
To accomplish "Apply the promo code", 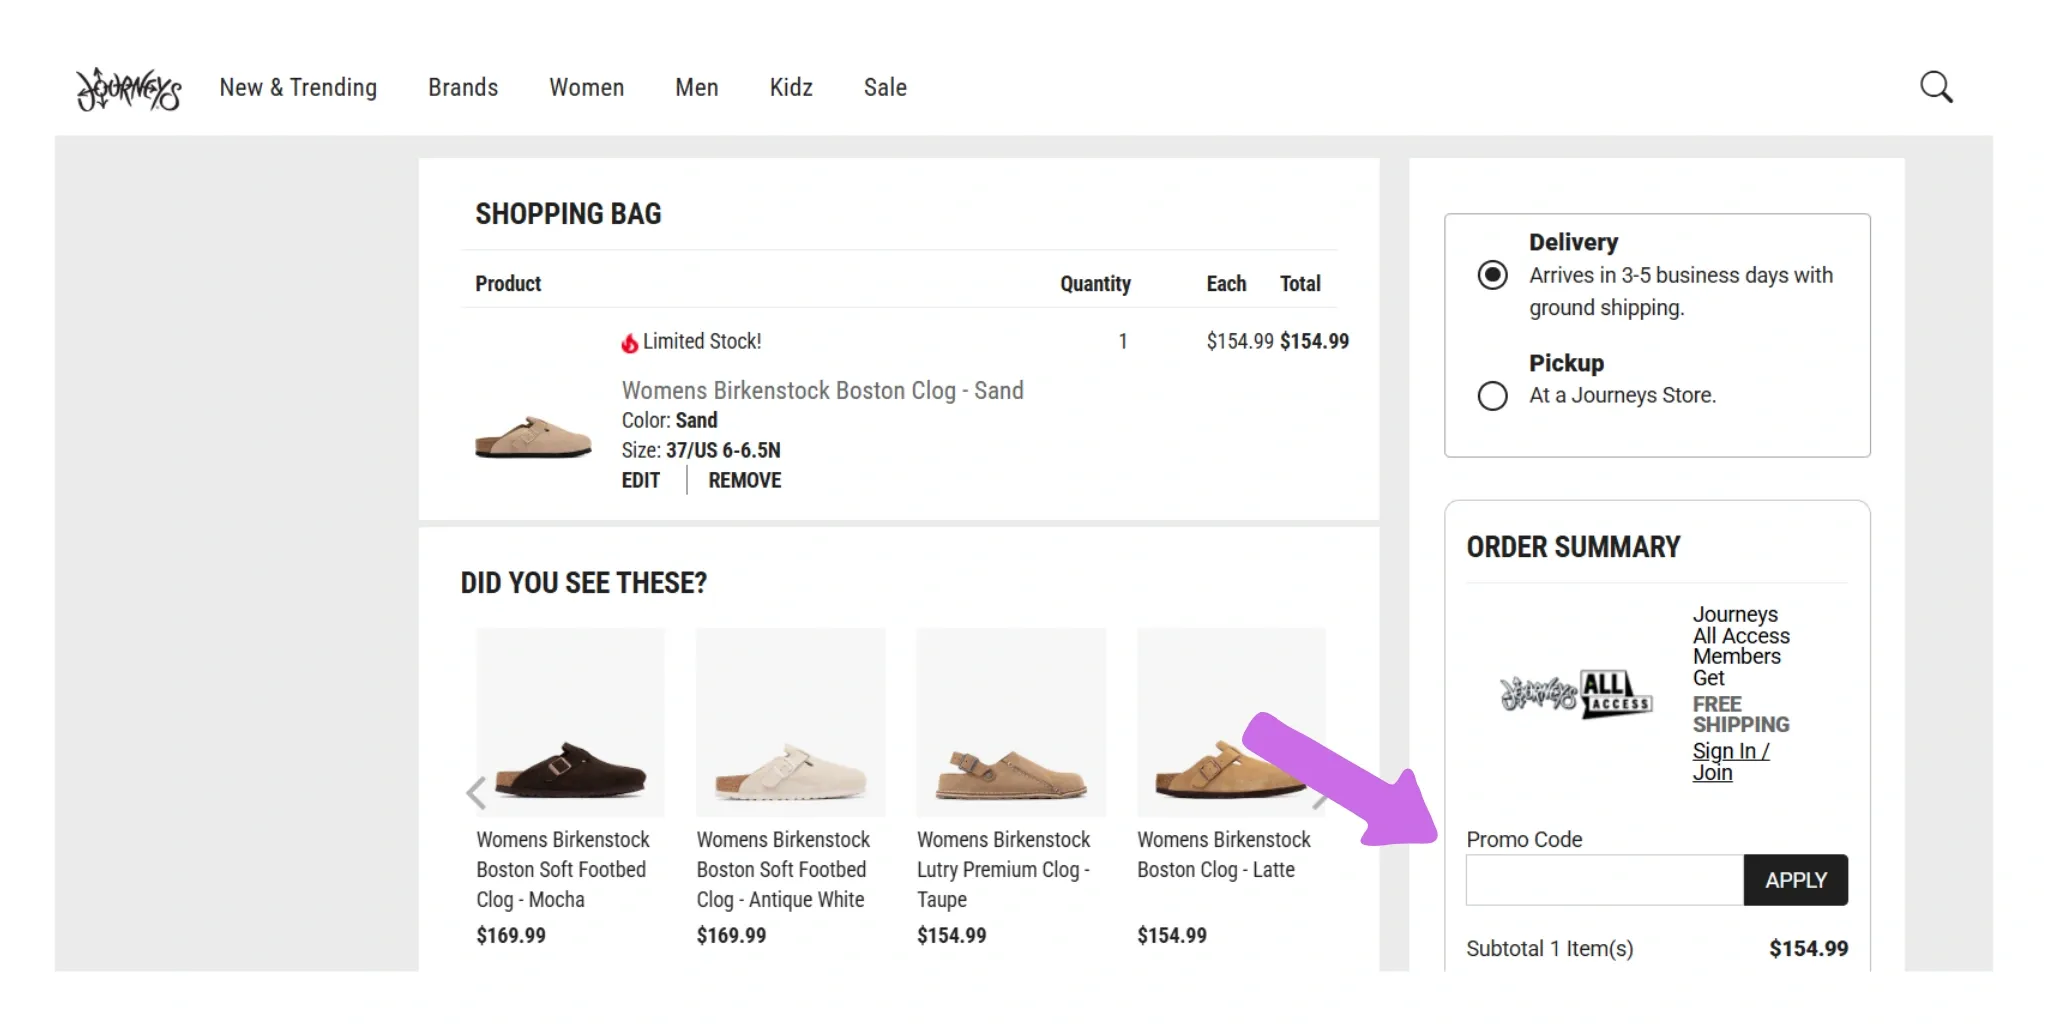I will [x=1796, y=879].
